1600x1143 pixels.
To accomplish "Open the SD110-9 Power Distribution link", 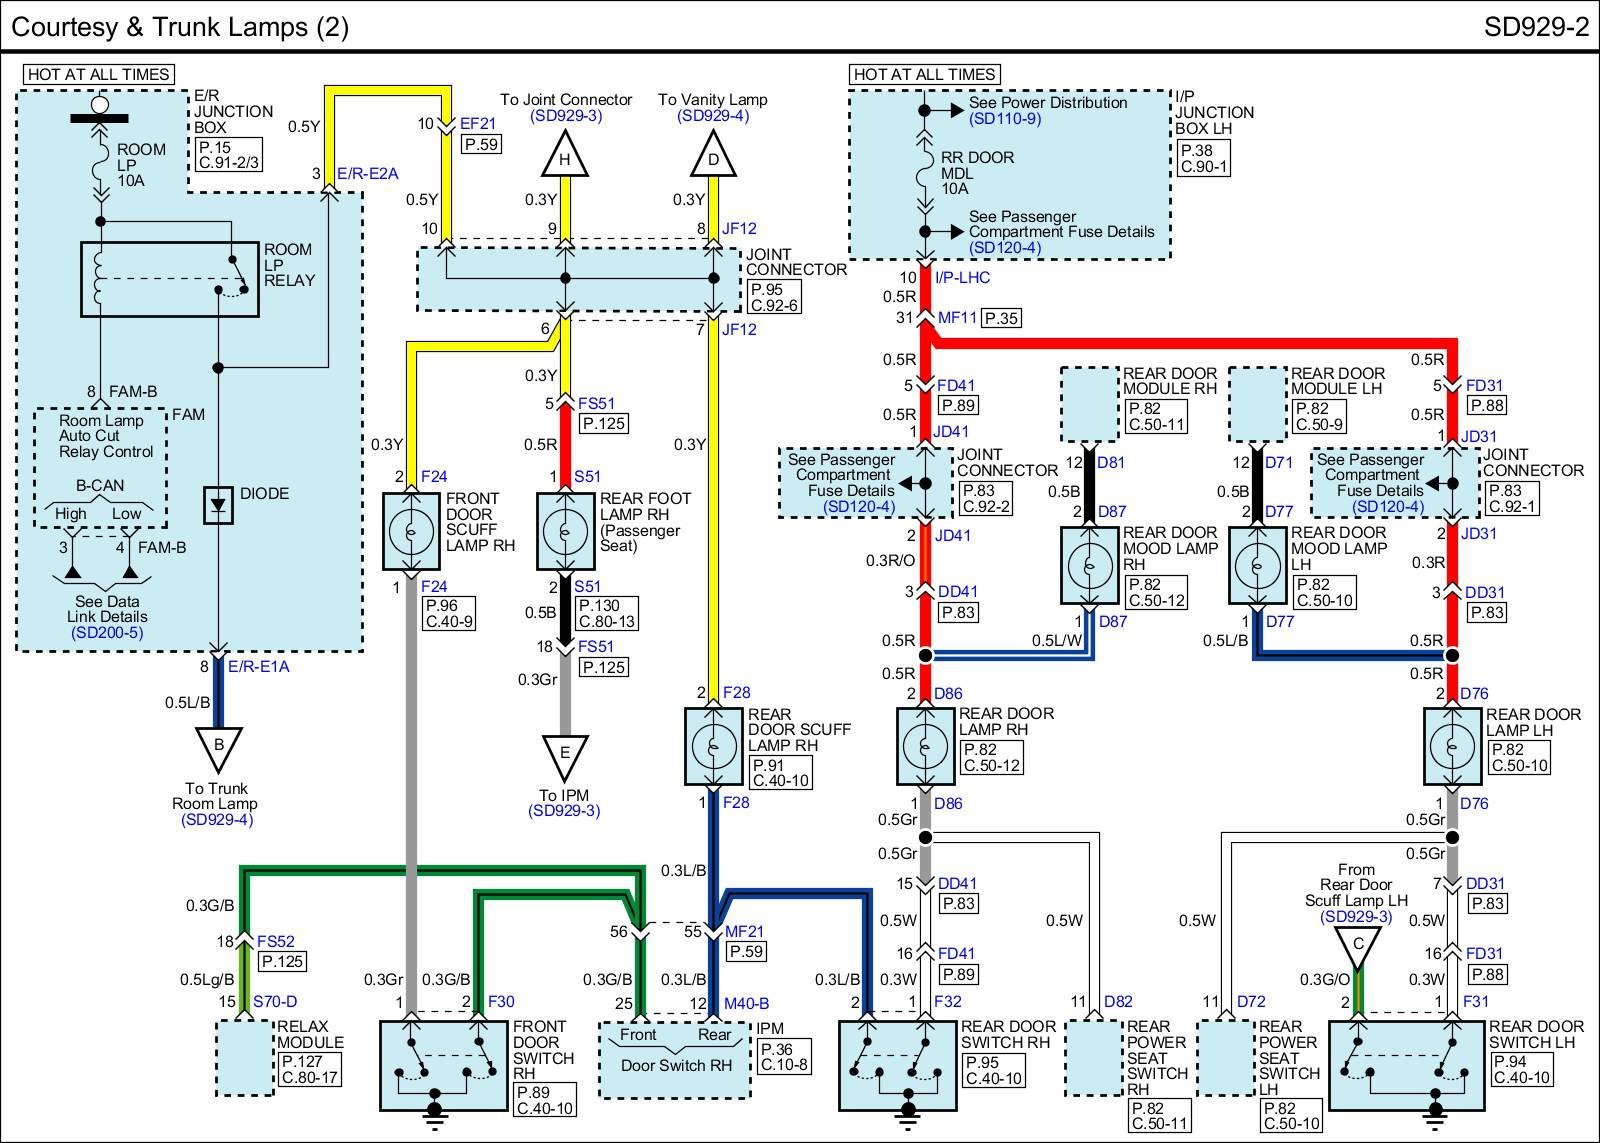I will [1005, 118].
